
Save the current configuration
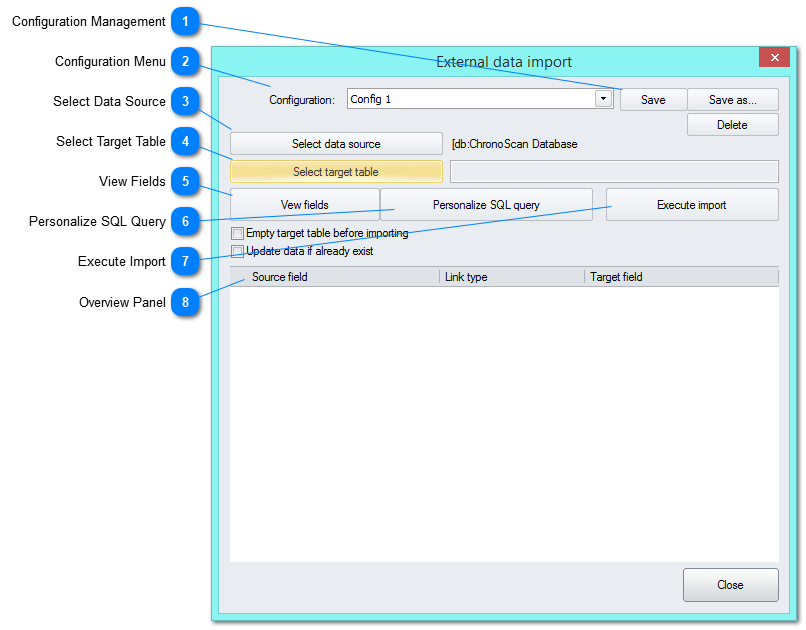pos(653,99)
